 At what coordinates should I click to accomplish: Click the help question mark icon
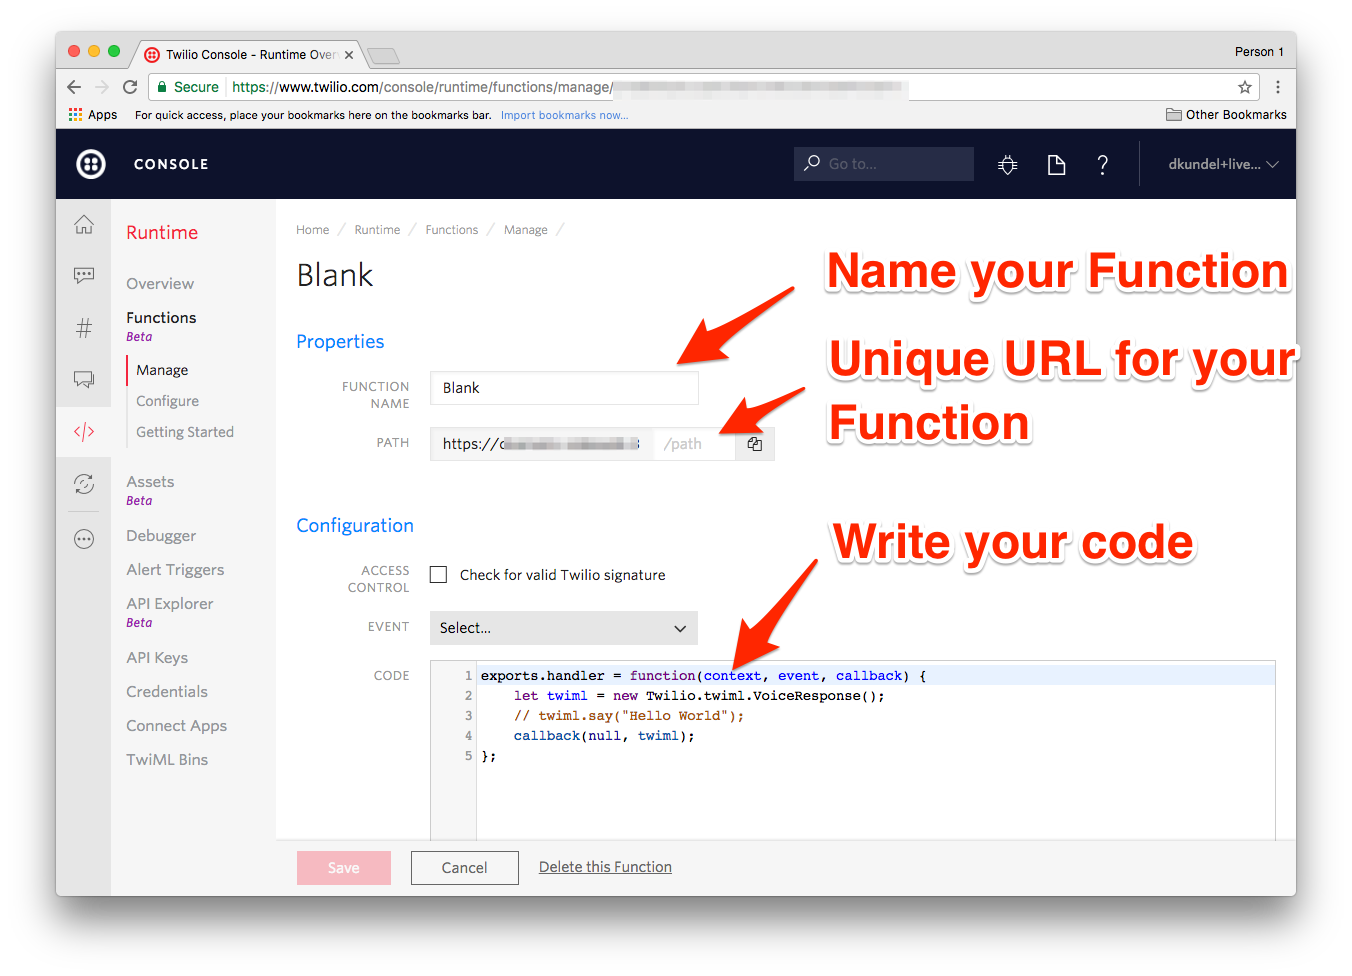click(x=1102, y=165)
